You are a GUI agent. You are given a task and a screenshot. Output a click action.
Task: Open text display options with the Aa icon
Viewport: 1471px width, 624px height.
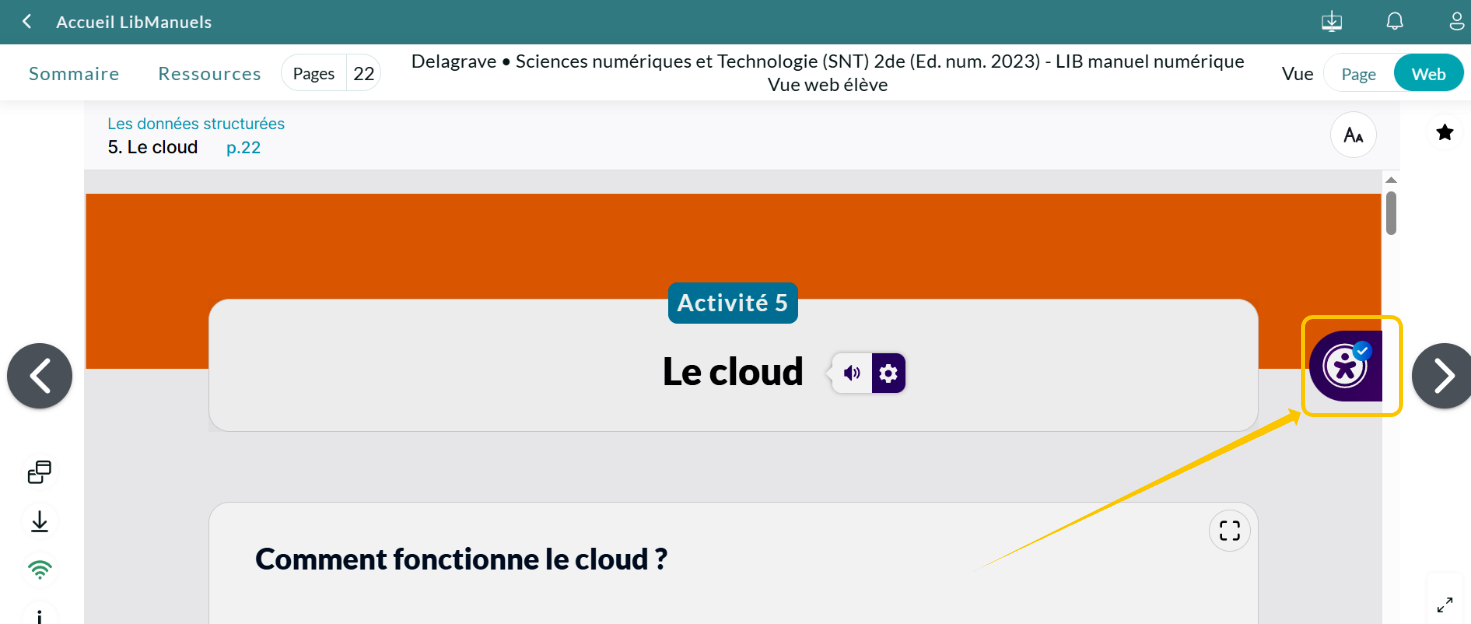point(1352,134)
